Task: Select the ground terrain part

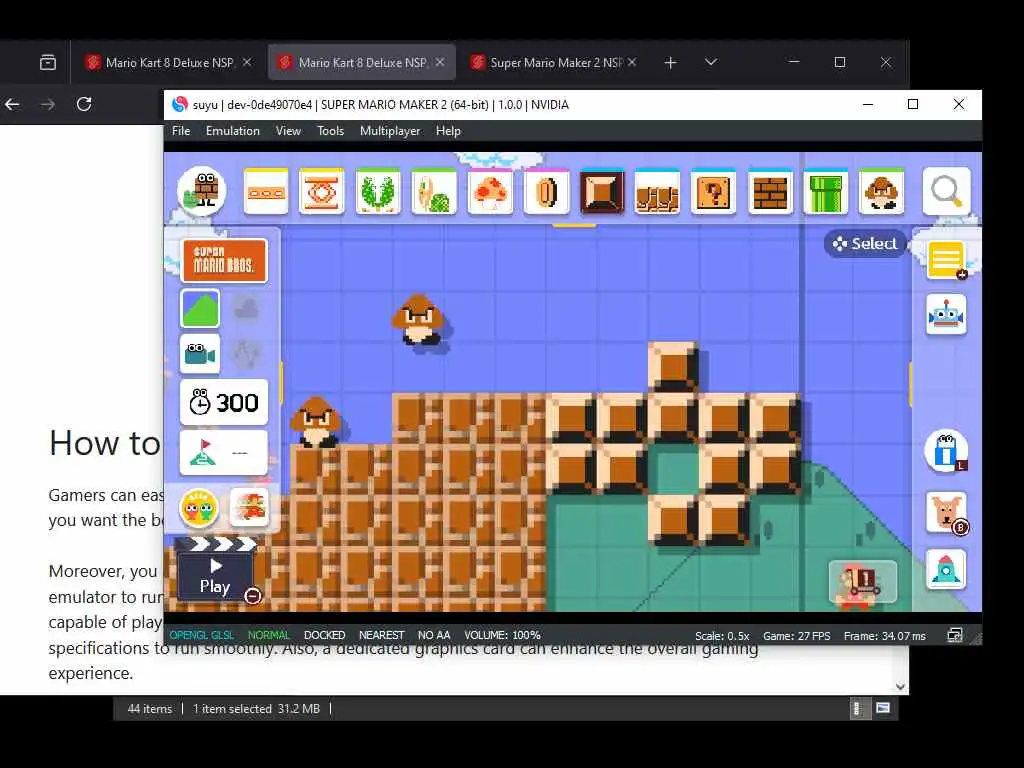Action: pyautogui.click(x=658, y=192)
